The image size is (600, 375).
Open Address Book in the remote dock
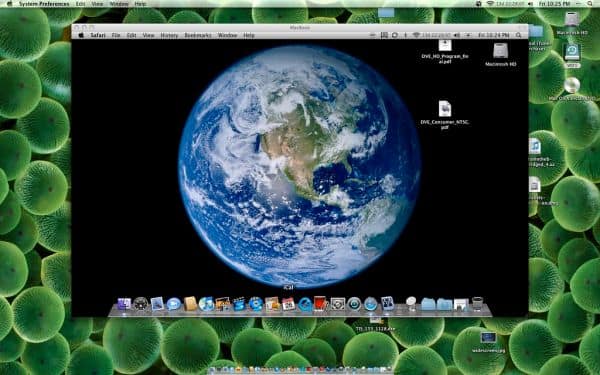click(190, 304)
